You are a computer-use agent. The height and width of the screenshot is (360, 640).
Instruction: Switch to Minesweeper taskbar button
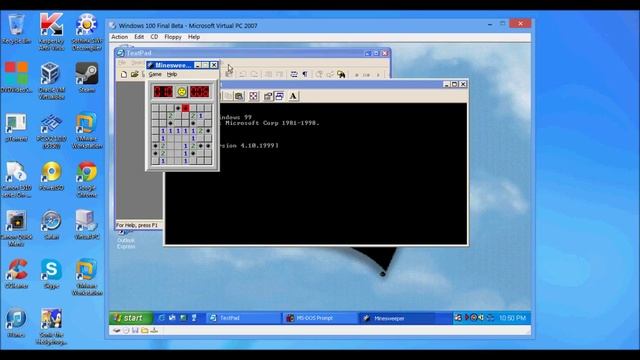click(x=397, y=318)
